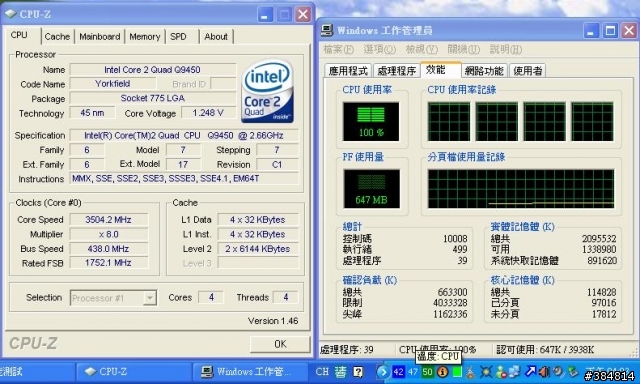Click the Instructions field listing MMX, SSE
The image size is (640, 384).
click(184, 178)
